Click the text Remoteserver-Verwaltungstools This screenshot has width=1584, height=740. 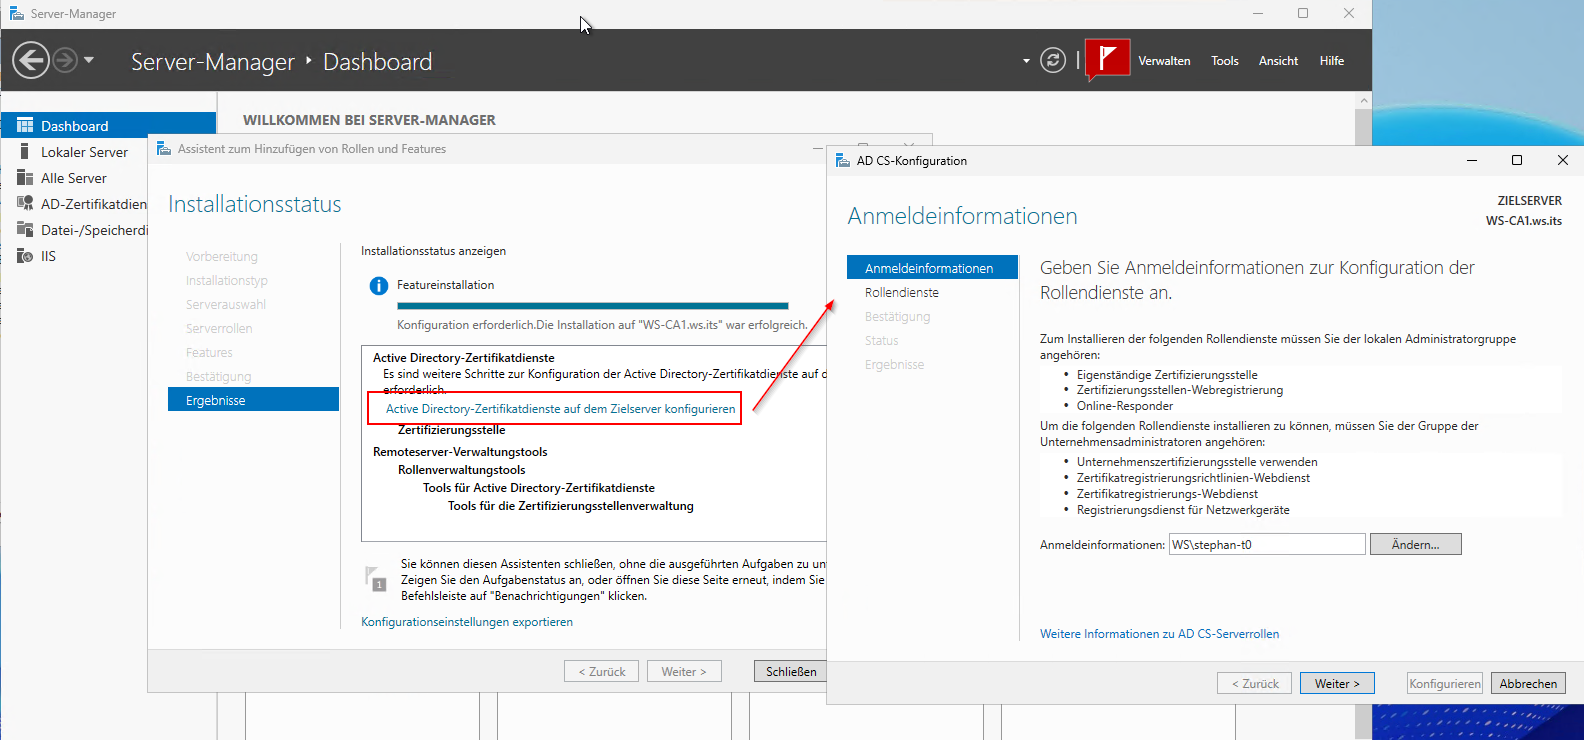click(x=460, y=452)
